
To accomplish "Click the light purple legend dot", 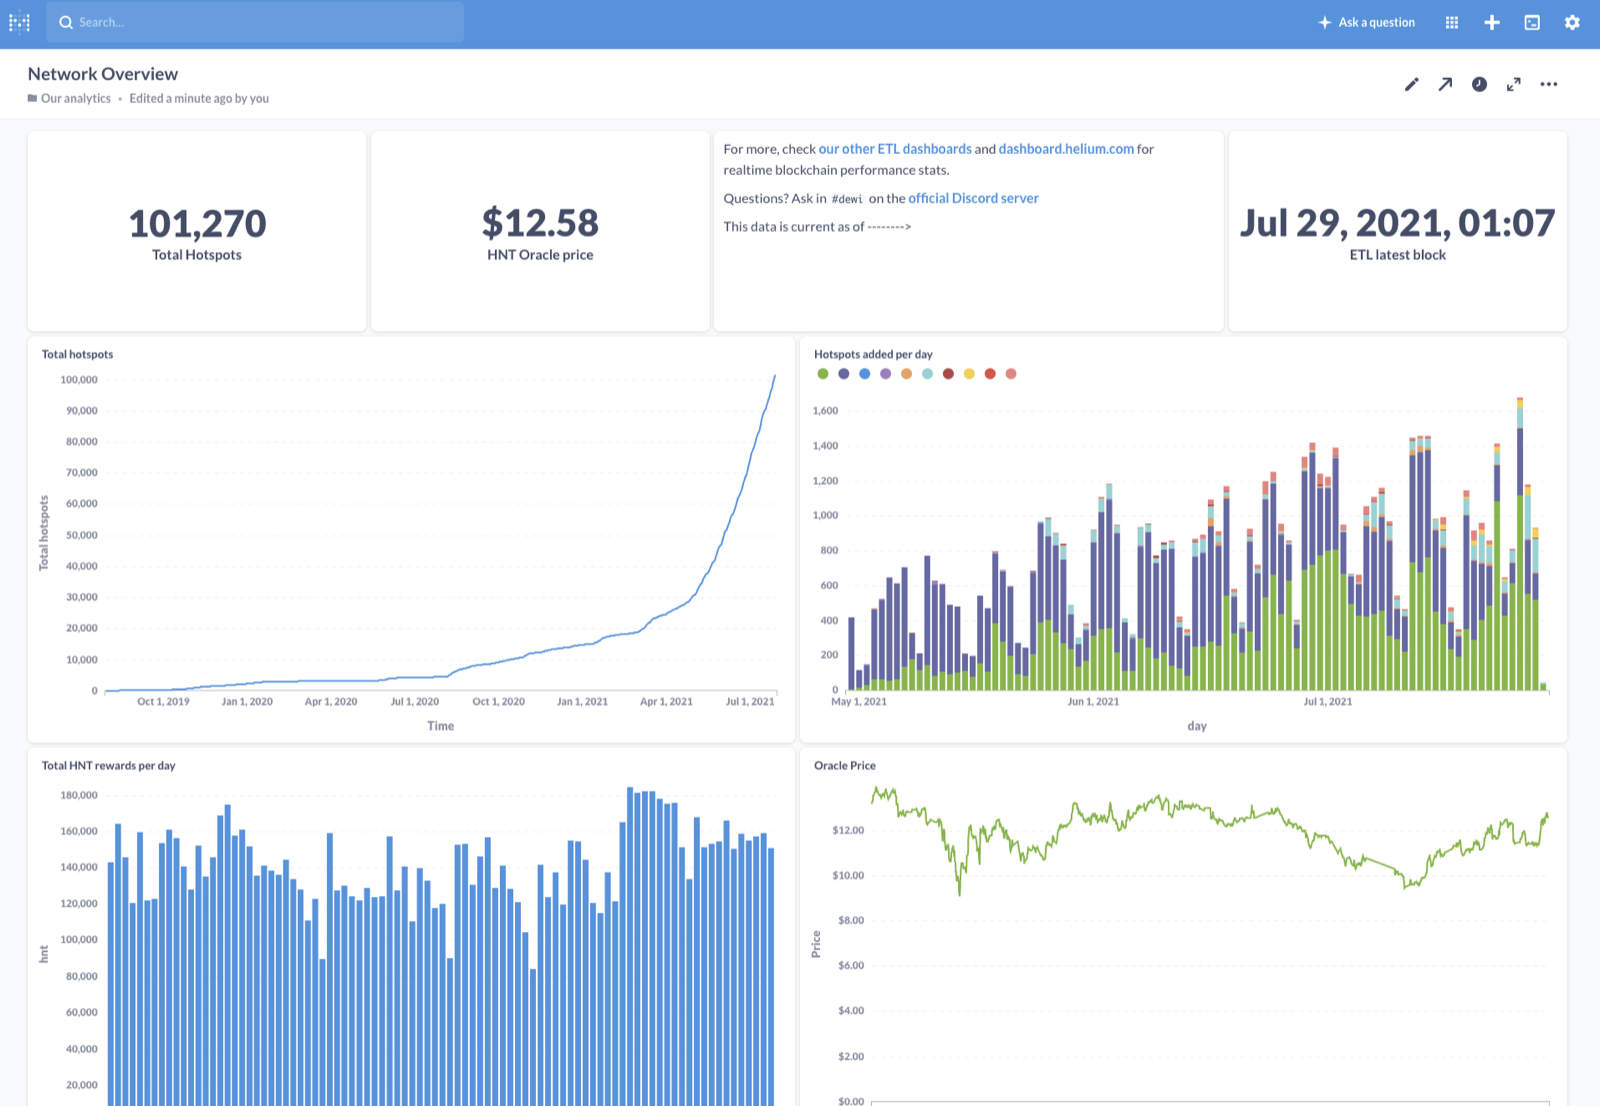I will coord(886,374).
